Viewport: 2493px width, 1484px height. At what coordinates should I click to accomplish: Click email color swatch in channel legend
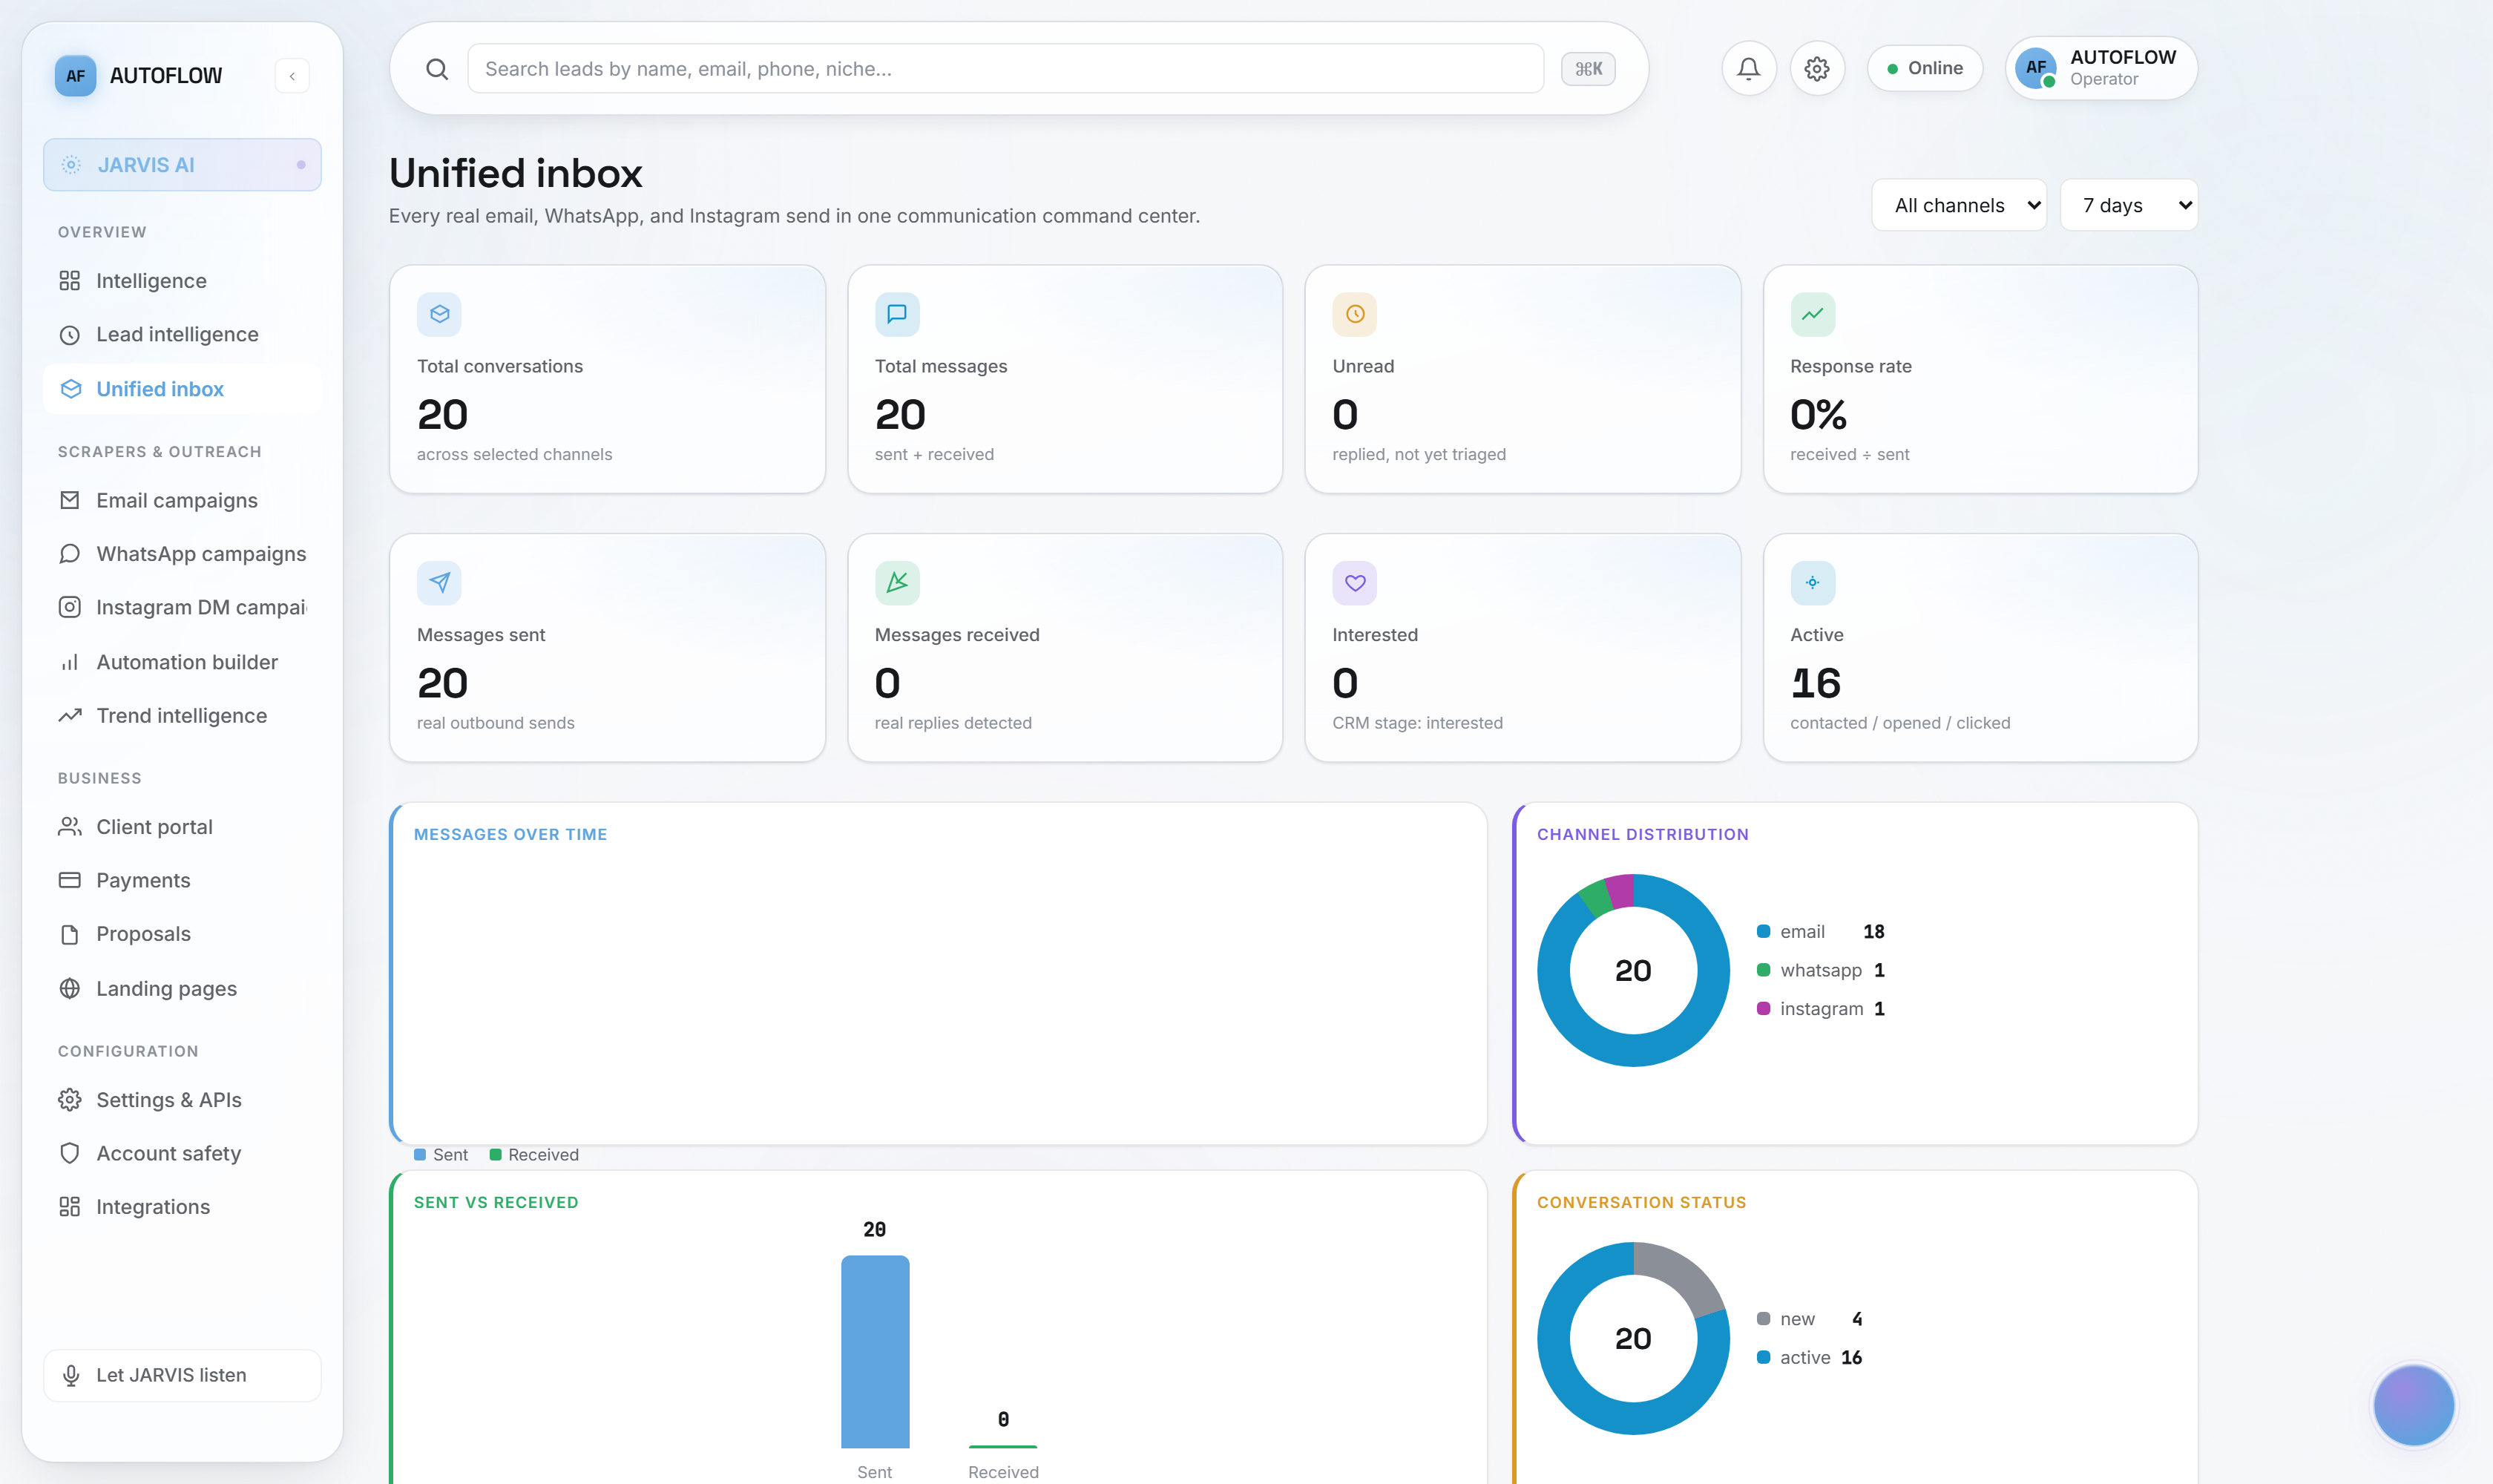pos(1764,932)
